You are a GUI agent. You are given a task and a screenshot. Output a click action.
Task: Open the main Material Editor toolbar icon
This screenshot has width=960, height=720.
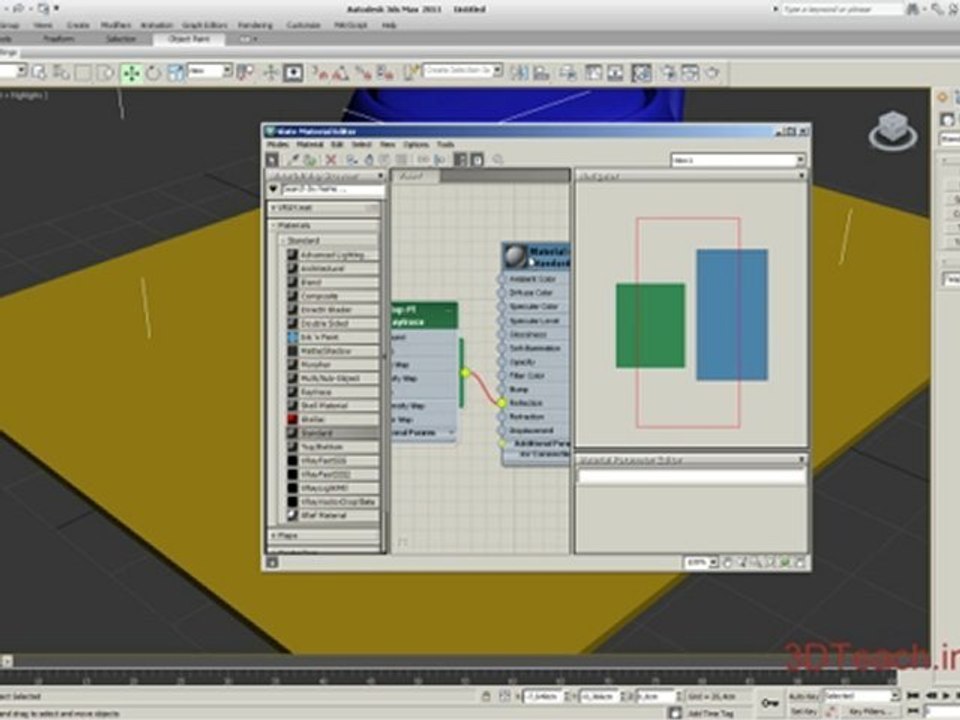tap(641, 73)
